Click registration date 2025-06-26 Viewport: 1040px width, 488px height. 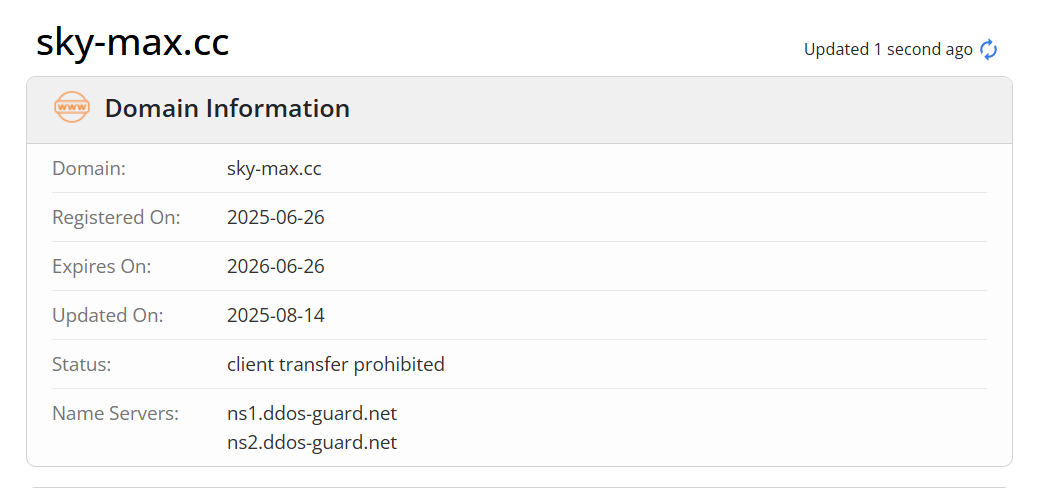[276, 217]
